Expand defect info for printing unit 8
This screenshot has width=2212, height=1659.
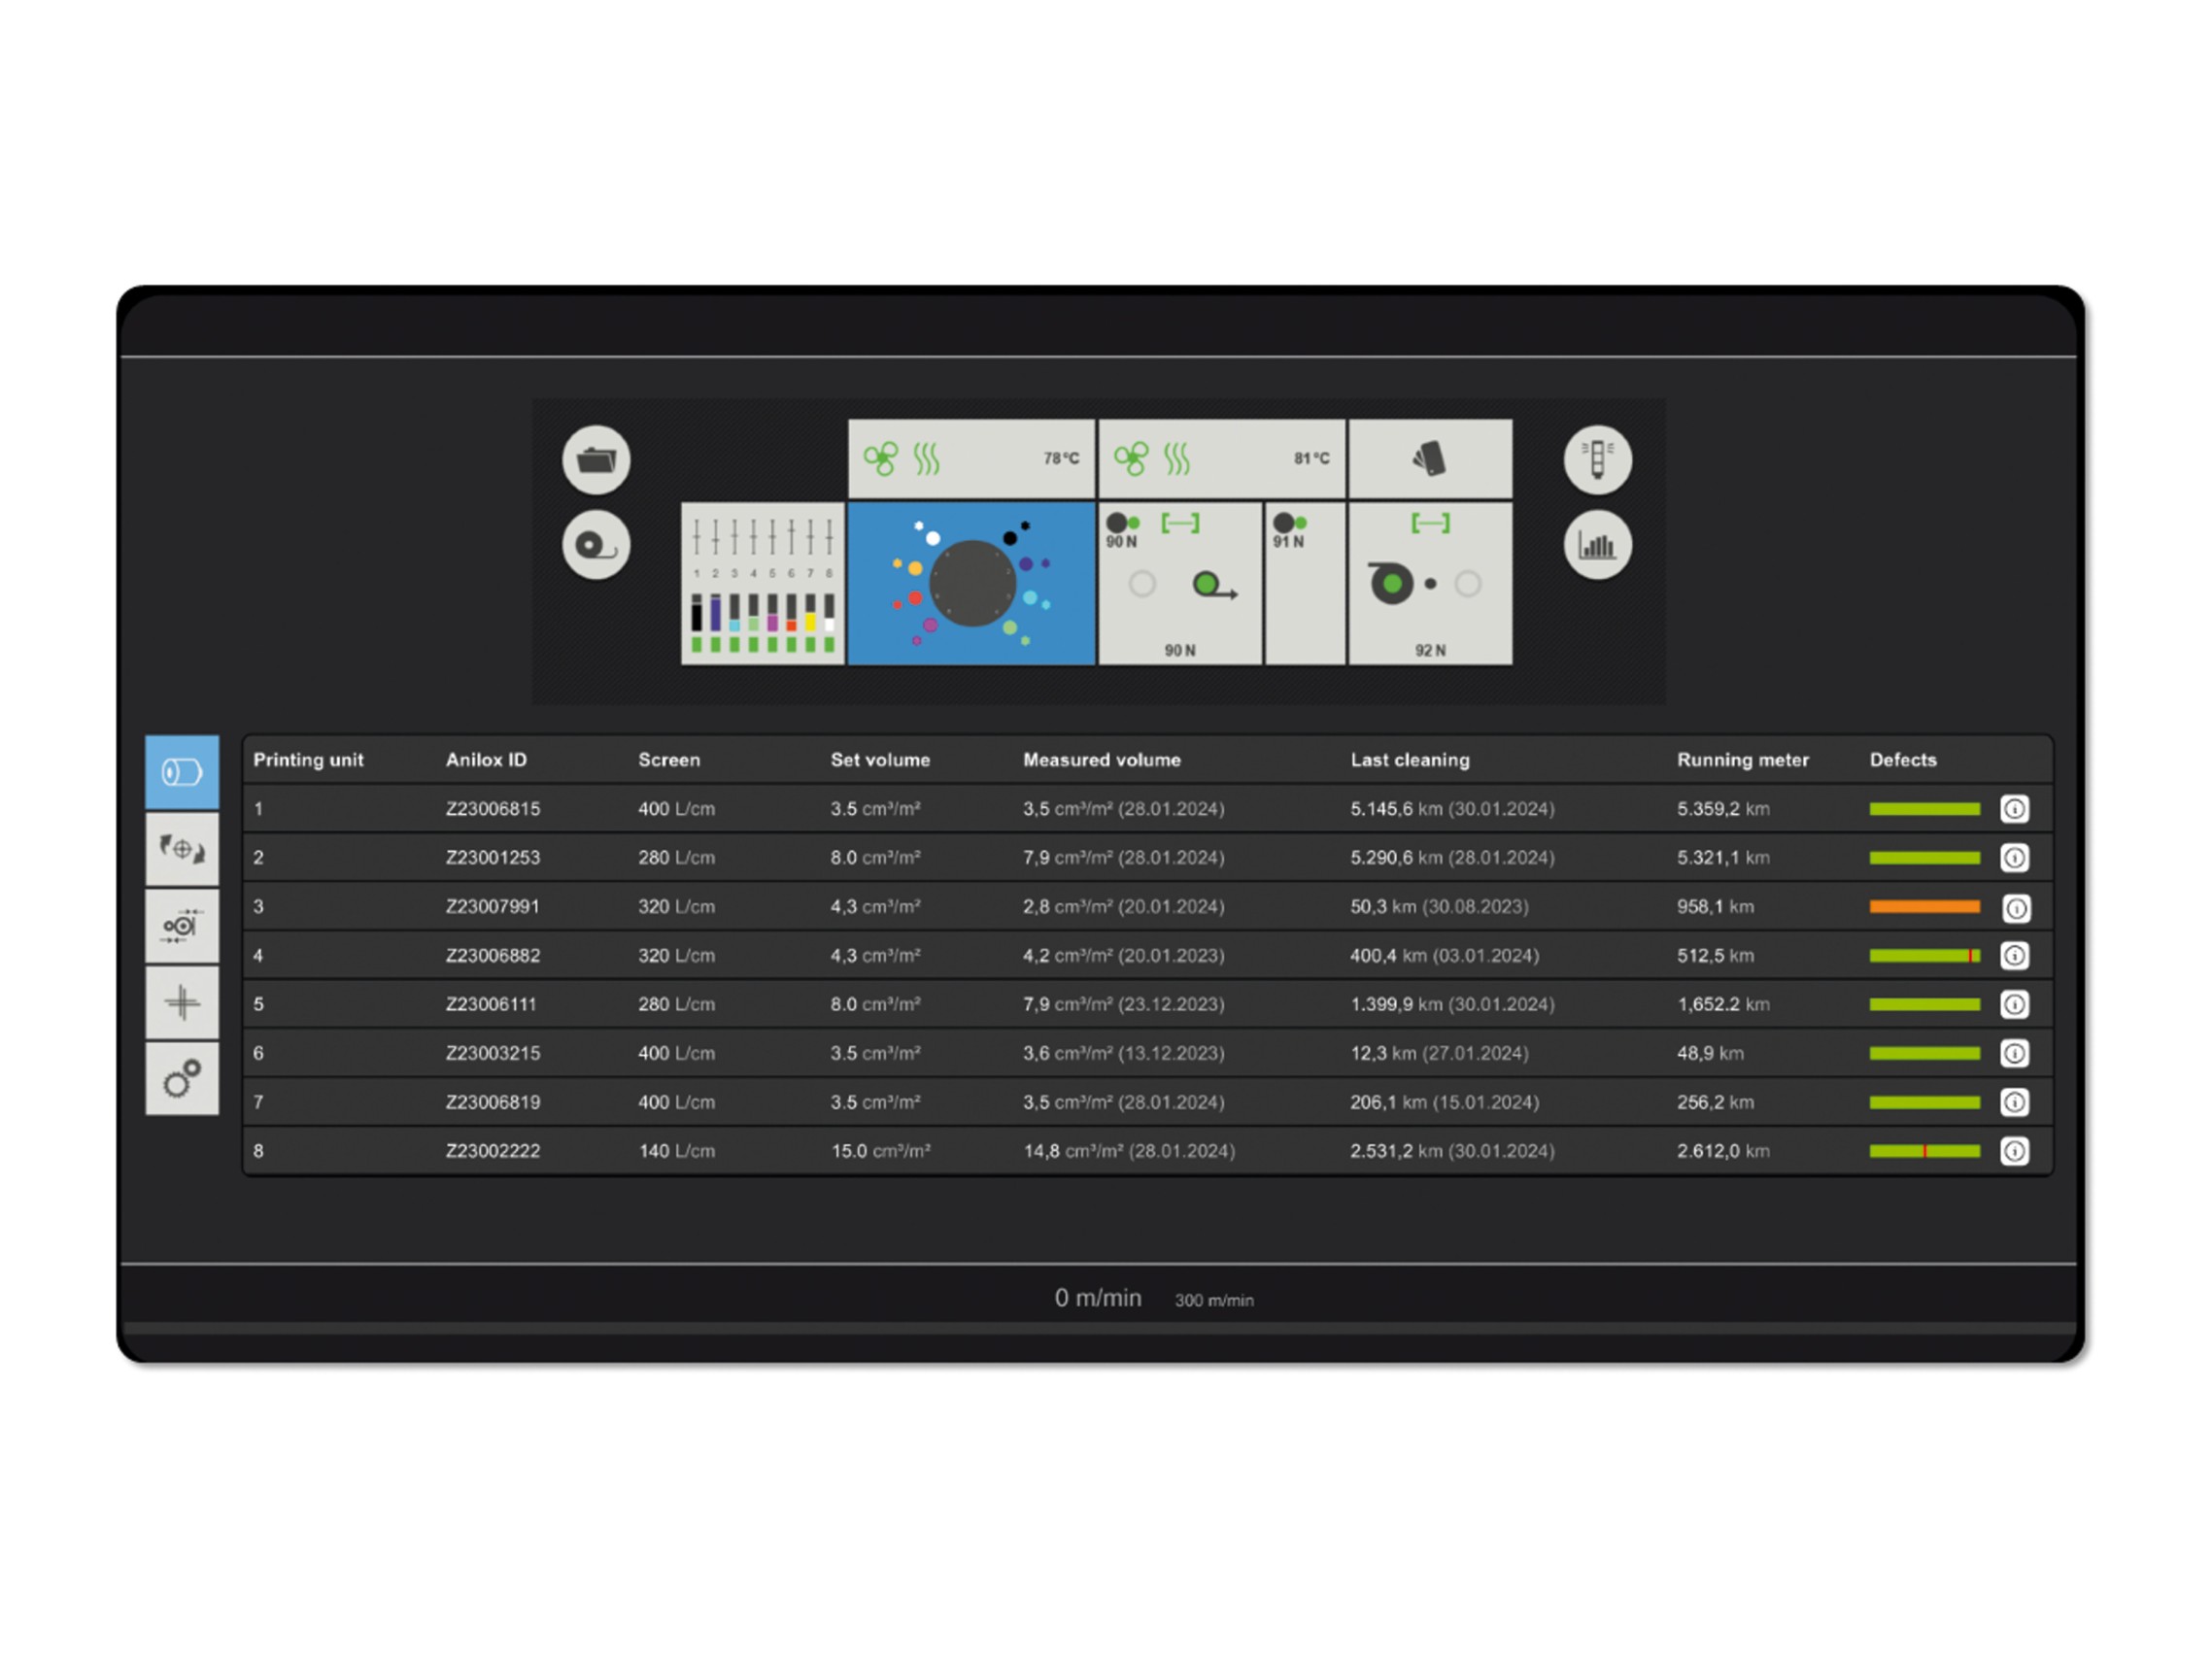[x=2014, y=1151]
